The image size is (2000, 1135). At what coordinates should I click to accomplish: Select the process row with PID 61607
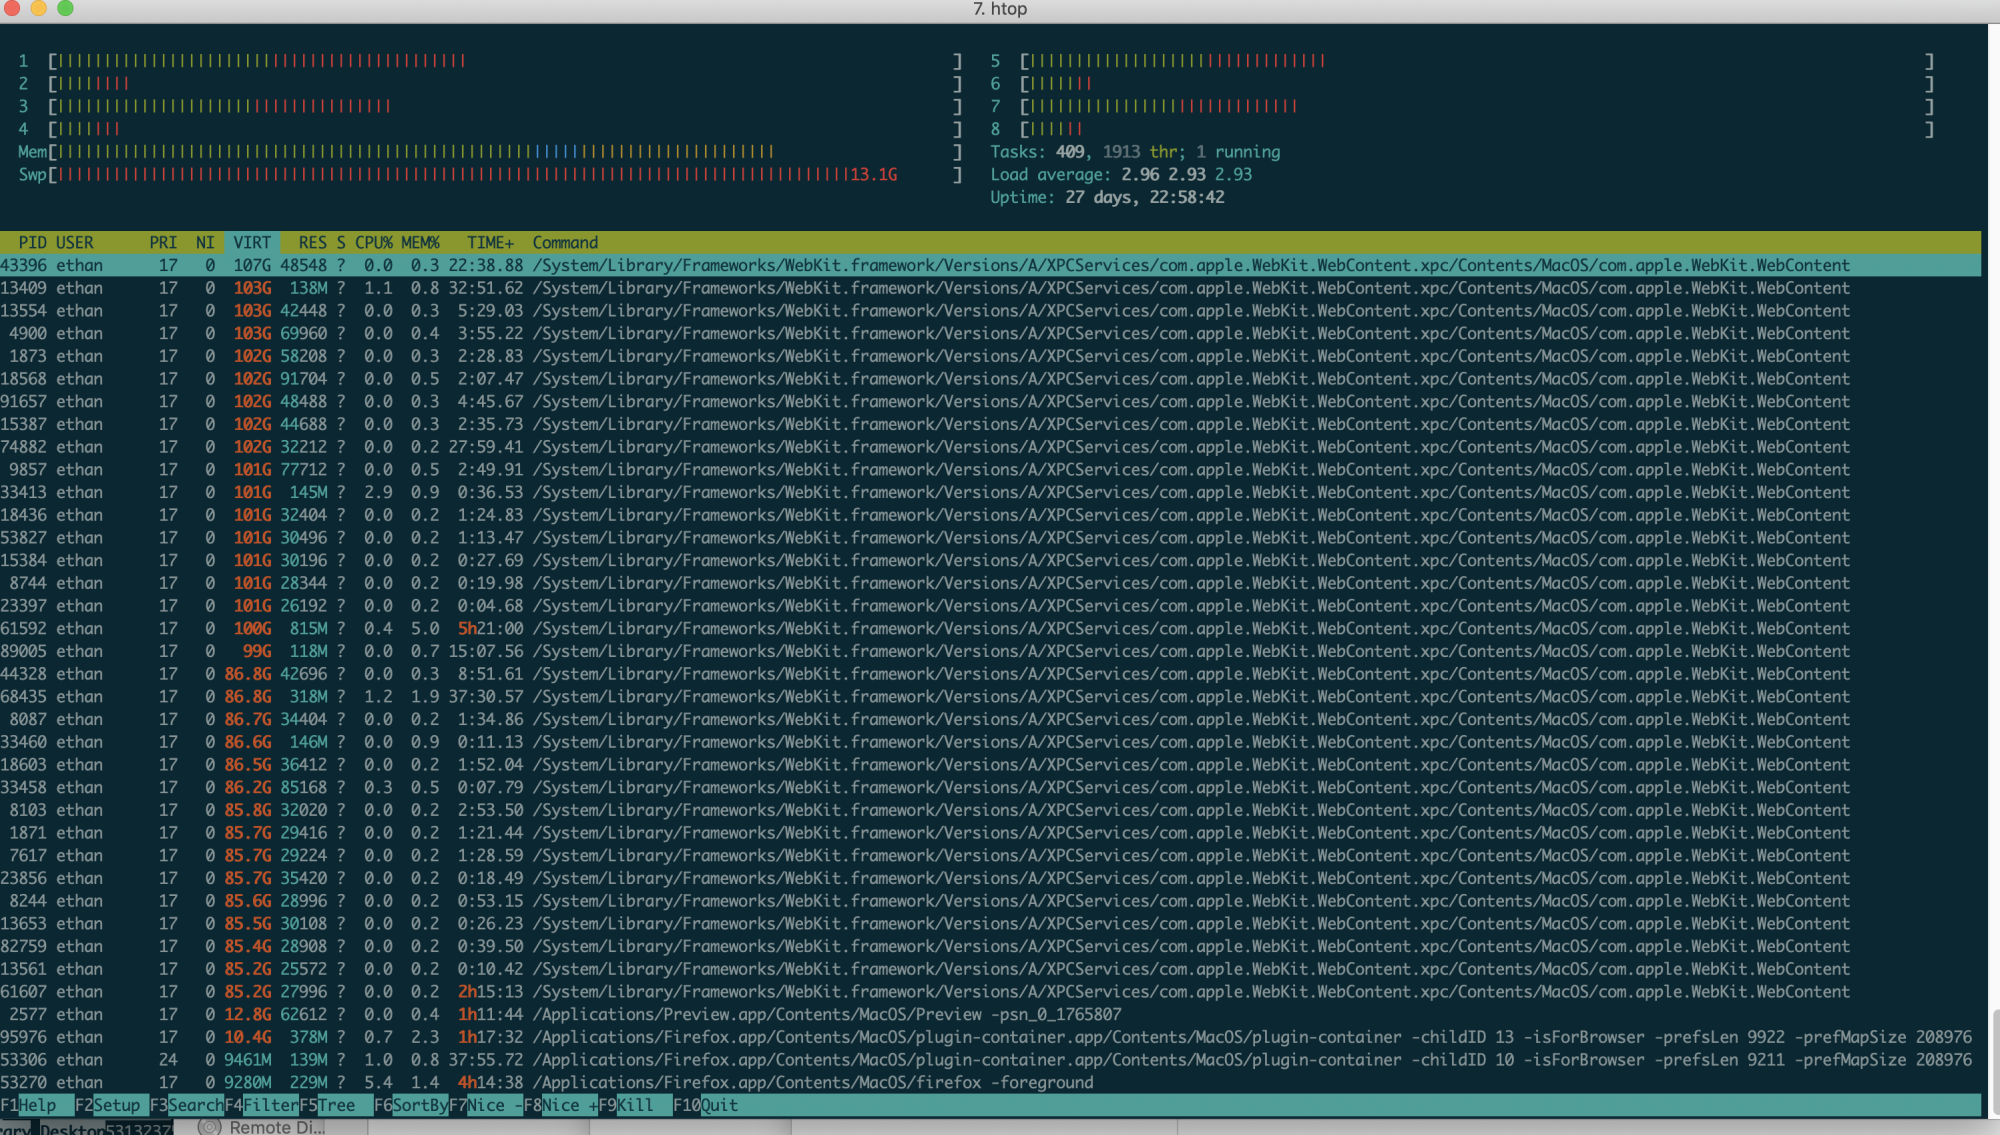[990, 992]
